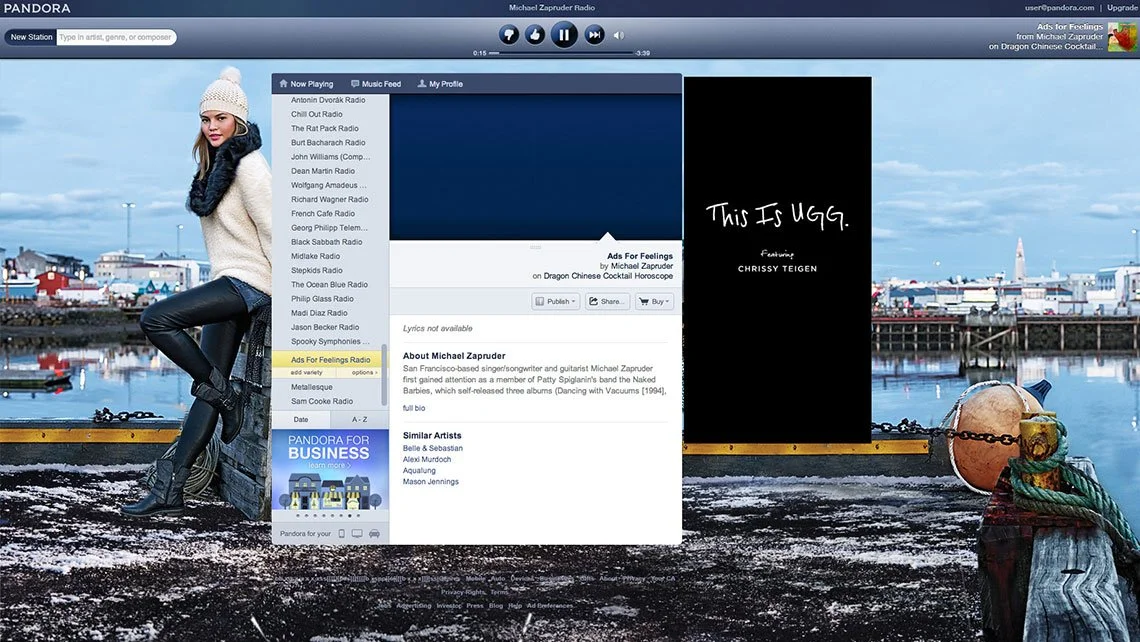Viewport: 1140px width, 642px height.
Task: Click the thumbs up button
Action: click(535, 35)
